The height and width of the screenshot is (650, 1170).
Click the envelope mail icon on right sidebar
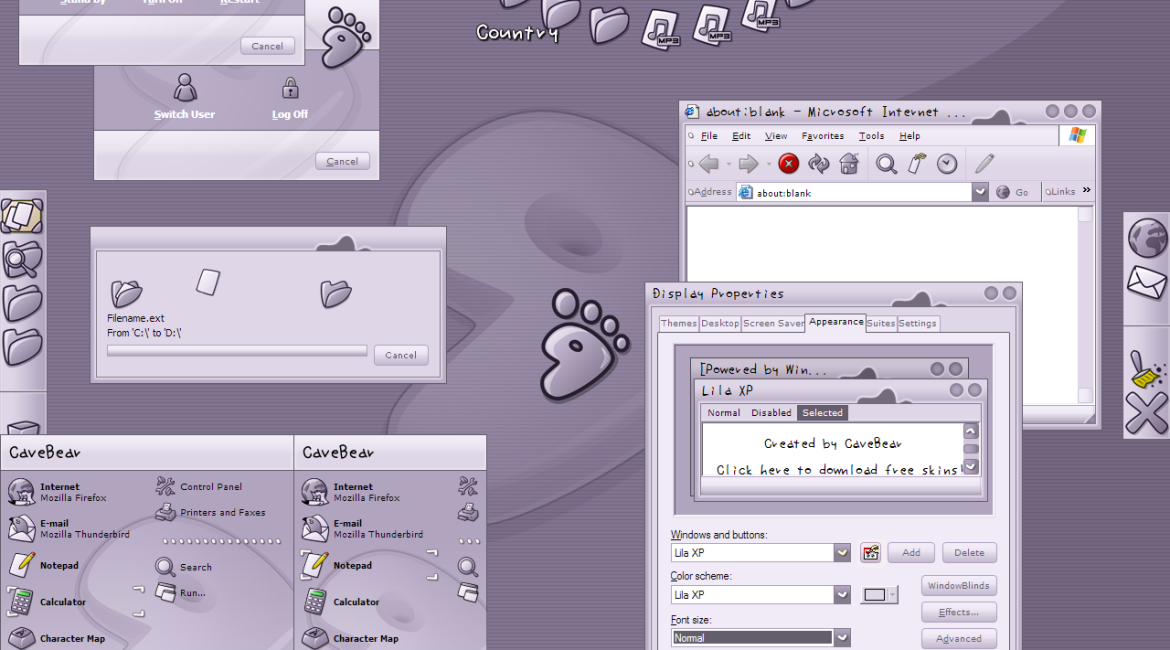(1146, 283)
